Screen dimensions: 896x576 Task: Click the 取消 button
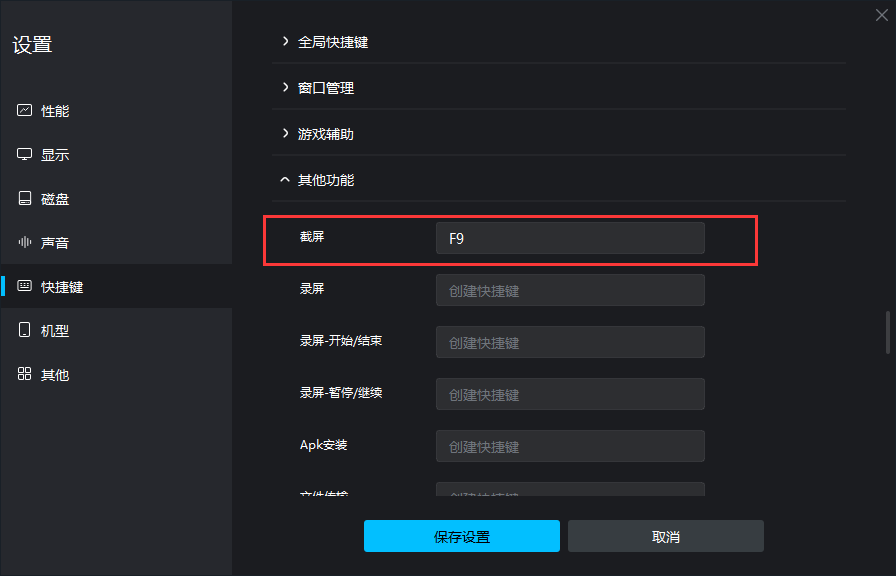coord(666,536)
